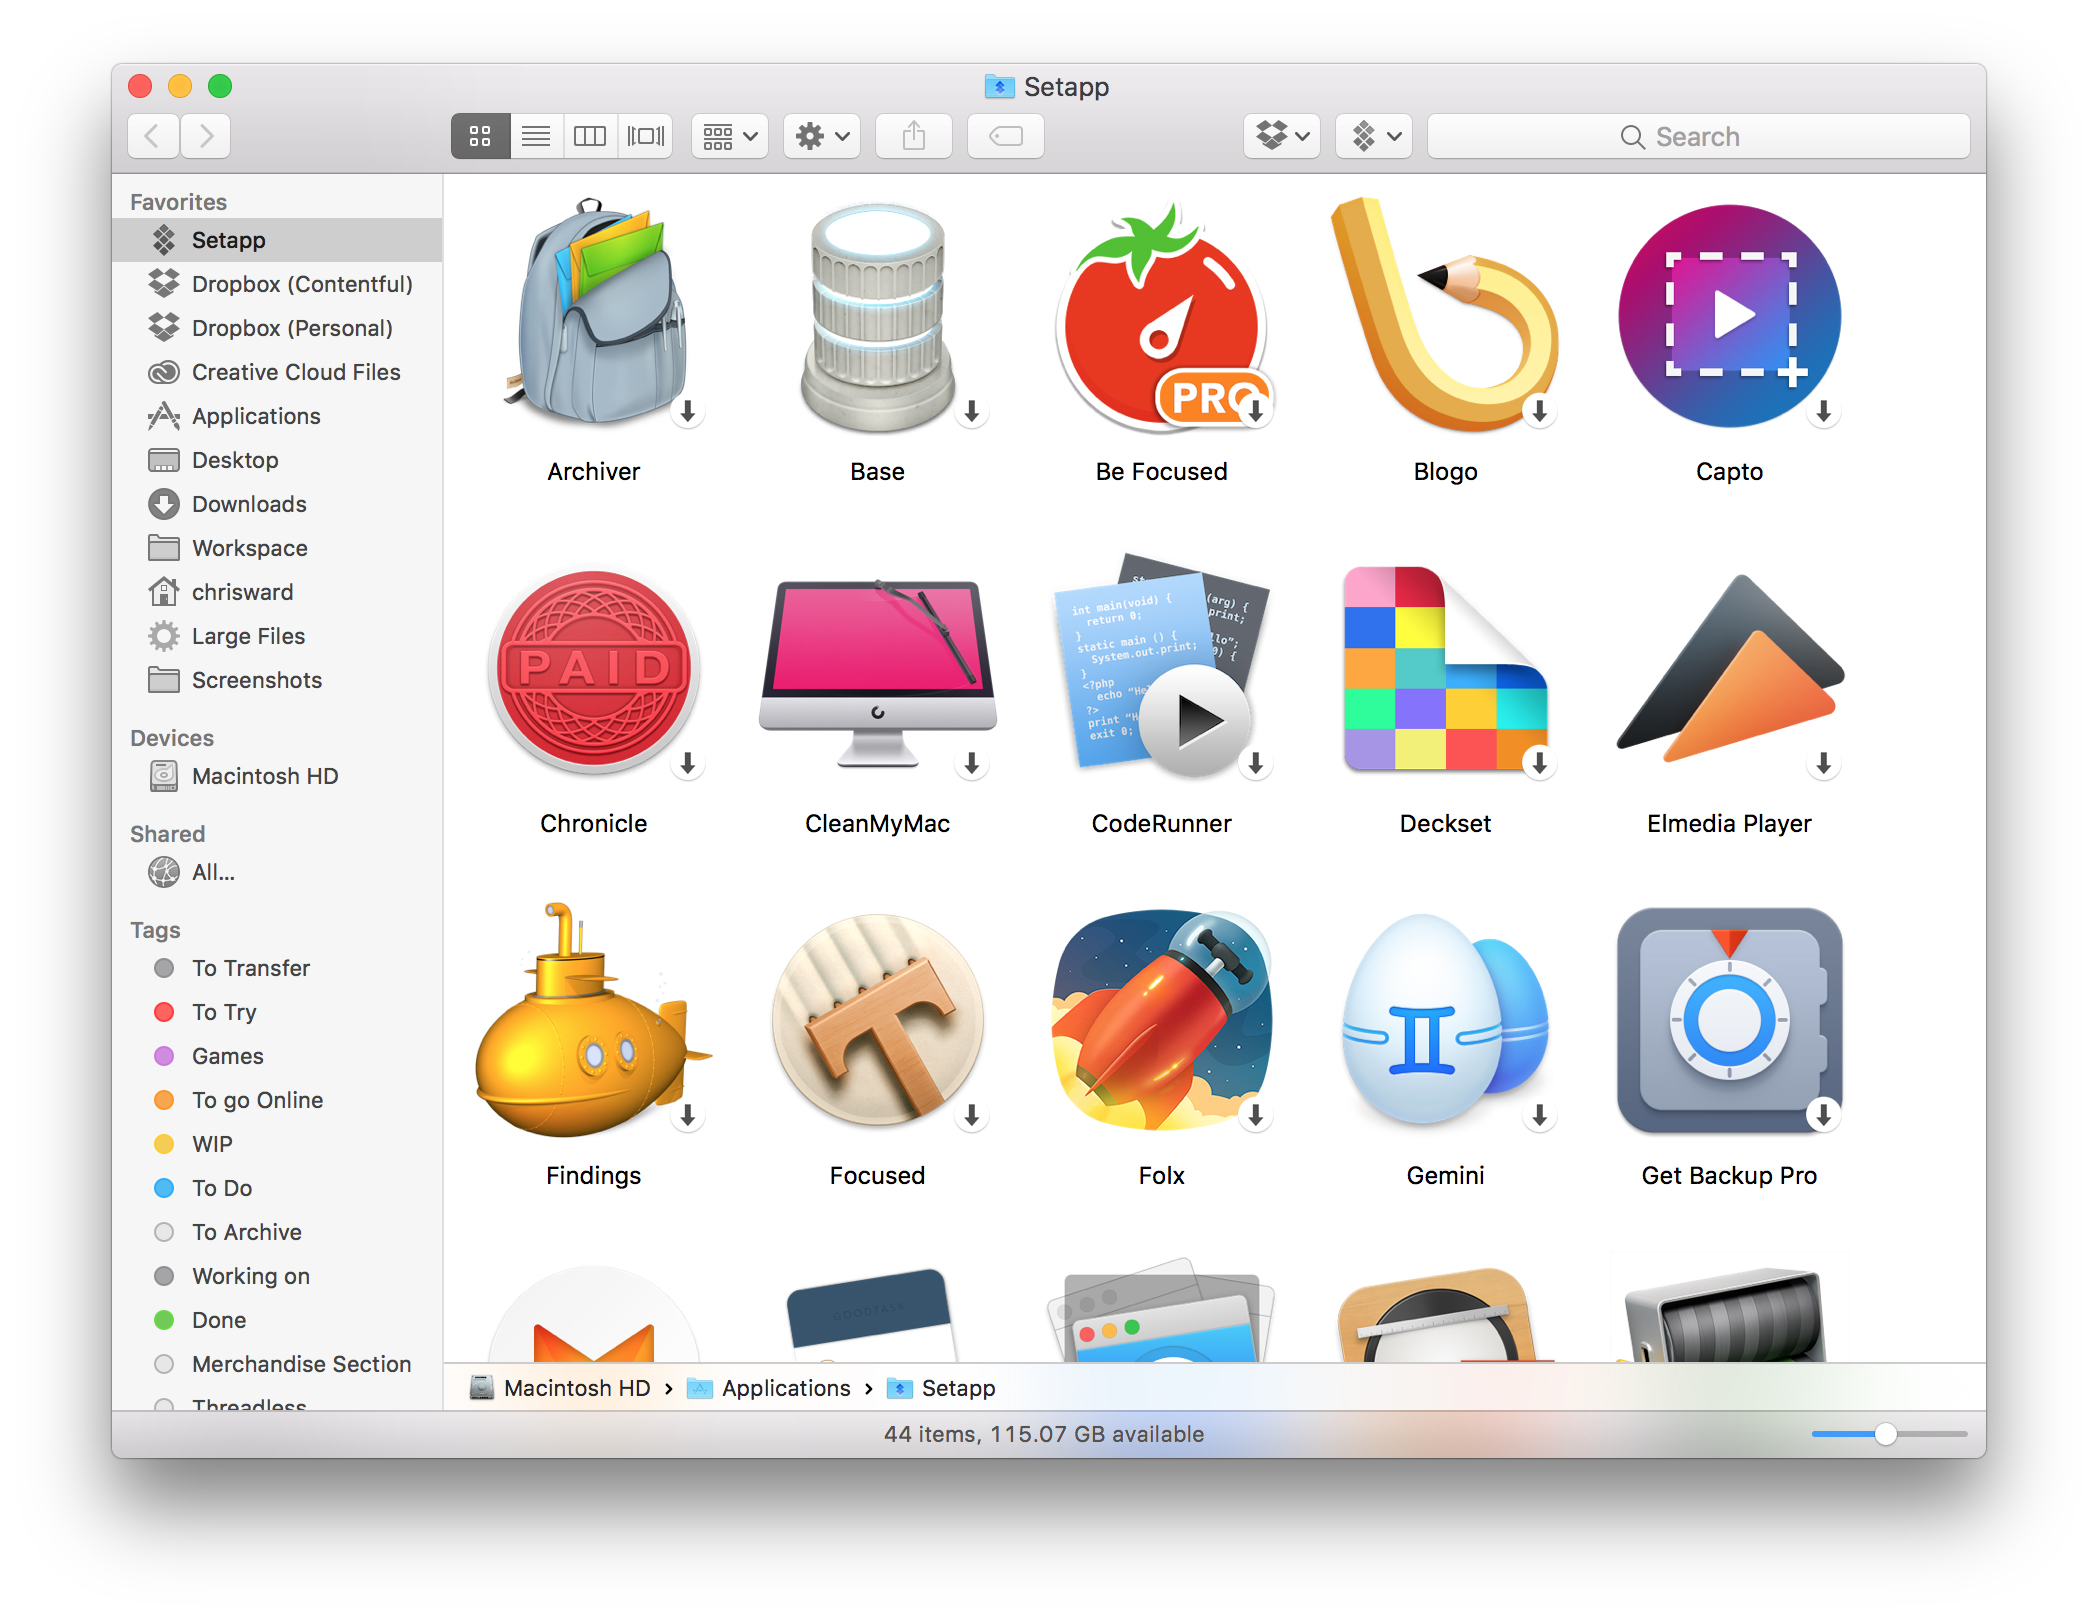The width and height of the screenshot is (2098, 1618).
Task: Click Applications in the path bar
Action: point(785,1388)
